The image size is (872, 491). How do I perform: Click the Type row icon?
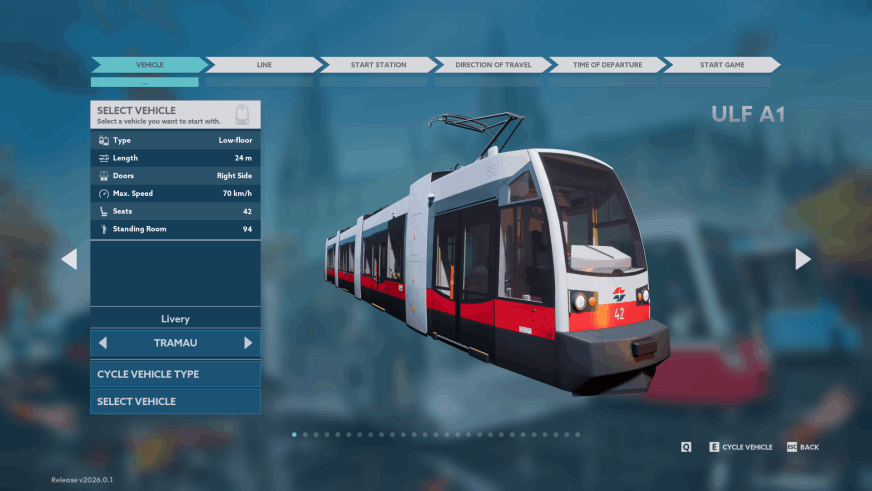coord(103,140)
